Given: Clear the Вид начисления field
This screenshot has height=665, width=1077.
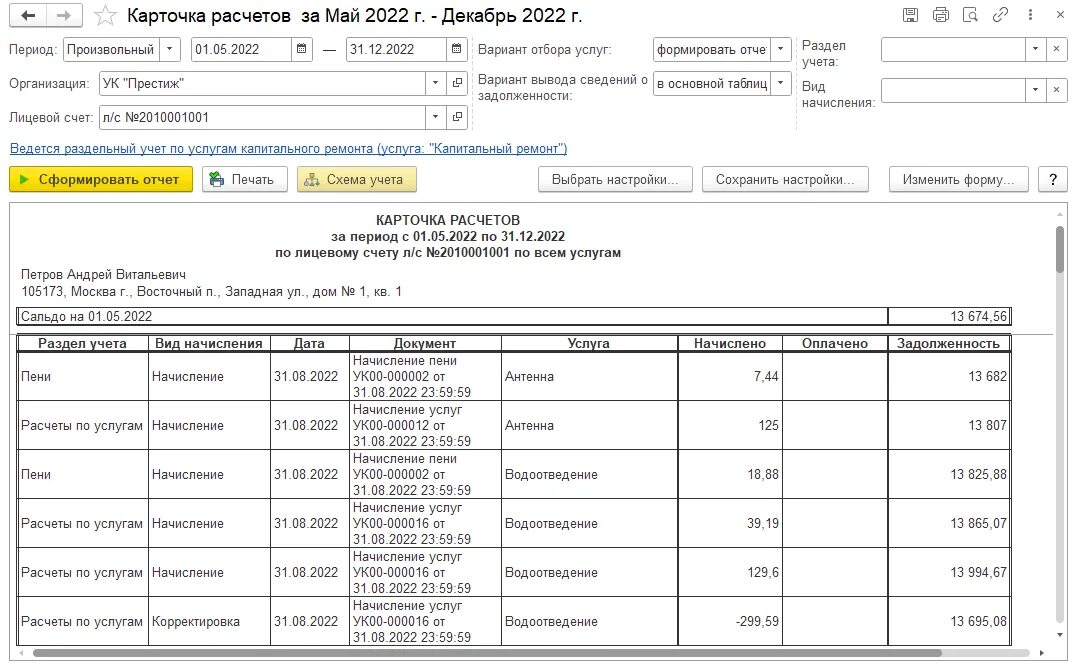Looking at the screenshot, I should (x=1056, y=90).
